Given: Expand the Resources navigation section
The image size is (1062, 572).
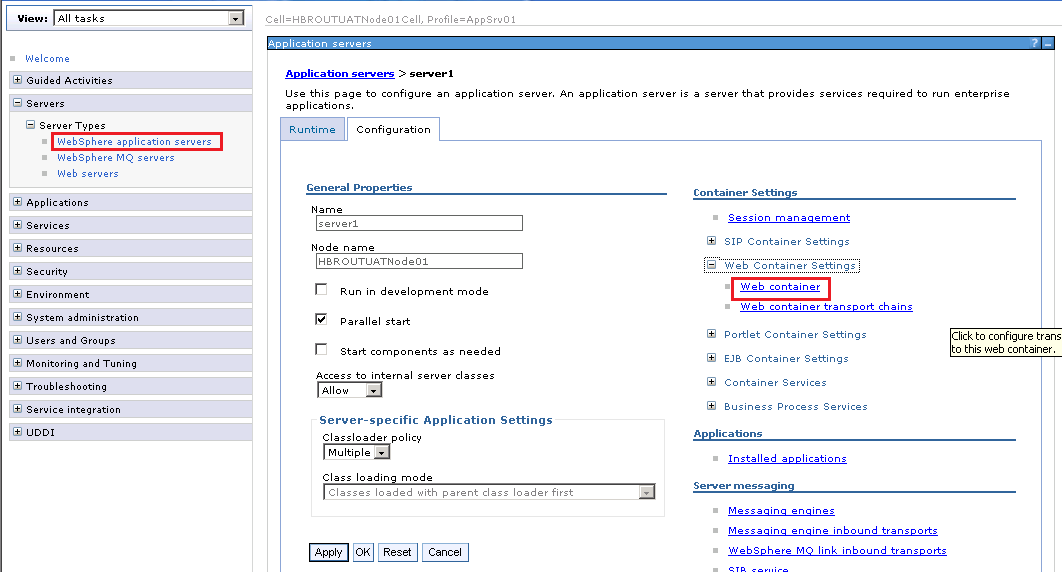Looking at the screenshot, I should point(18,248).
